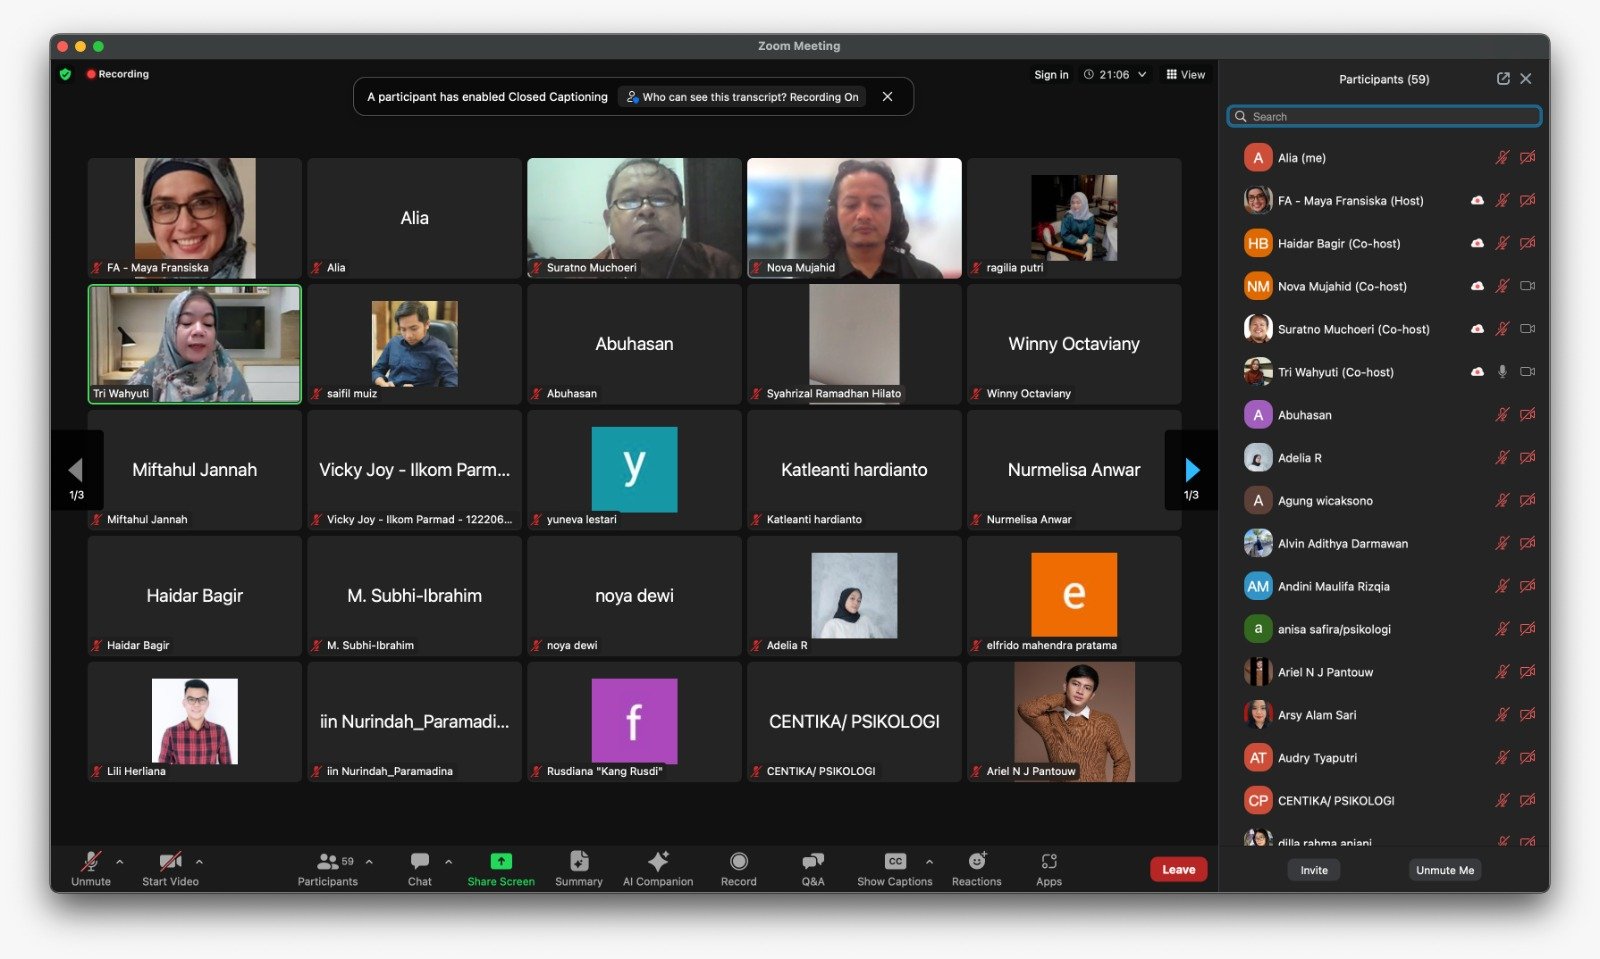This screenshot has height=959, width=1600.
Task: Expand audio options arrow beside Unmute
Action: pos(120,861)
